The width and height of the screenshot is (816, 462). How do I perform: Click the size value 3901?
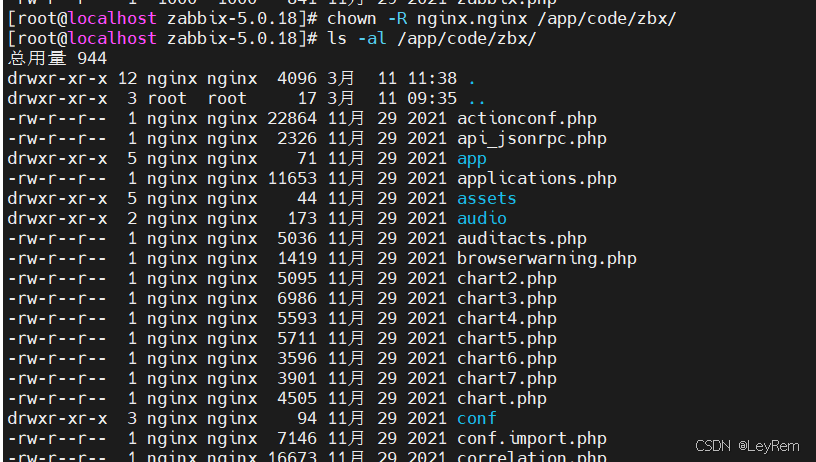[x=297, y=379]
